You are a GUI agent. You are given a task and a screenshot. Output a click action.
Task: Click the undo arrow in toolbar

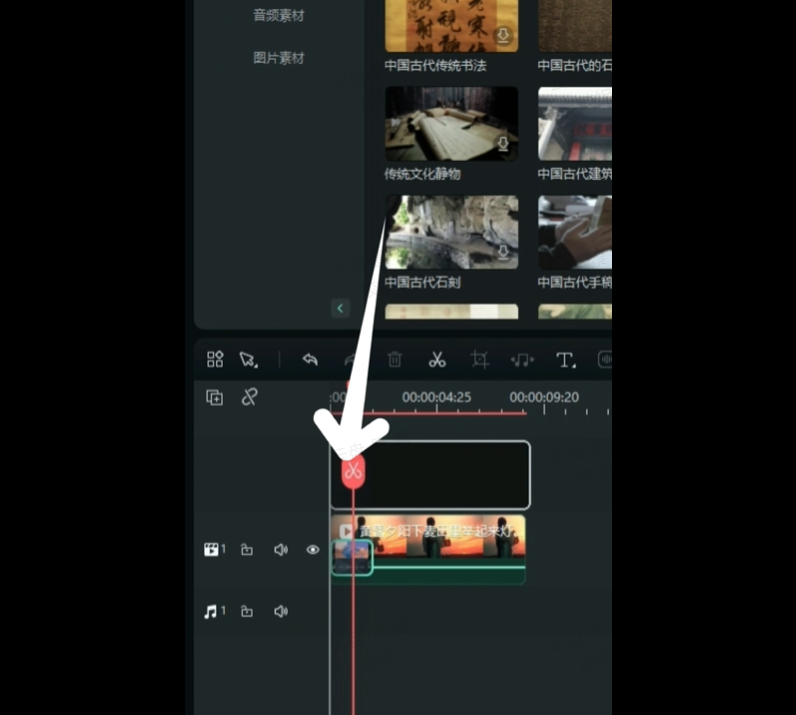[310, 360]
